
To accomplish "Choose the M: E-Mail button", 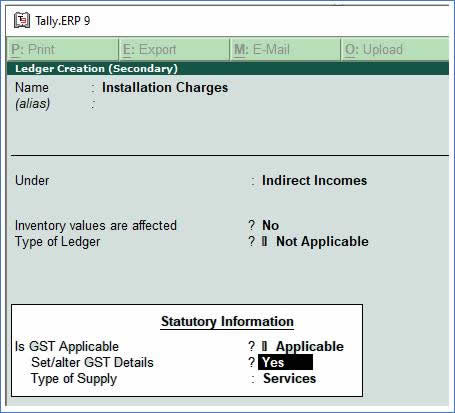I will (285, 50).
